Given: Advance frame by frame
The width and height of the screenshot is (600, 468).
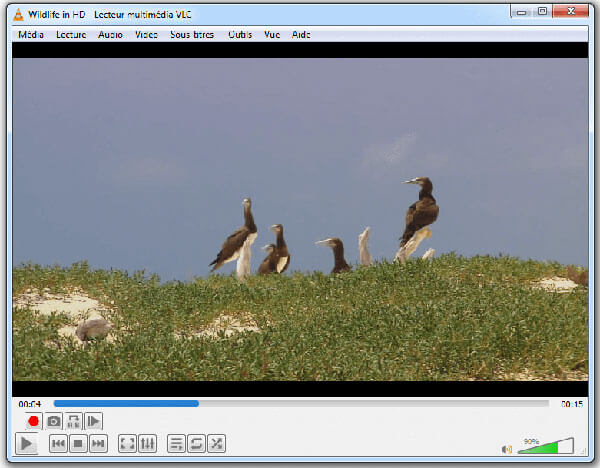Looking at the screenshot, I should 93,422.
